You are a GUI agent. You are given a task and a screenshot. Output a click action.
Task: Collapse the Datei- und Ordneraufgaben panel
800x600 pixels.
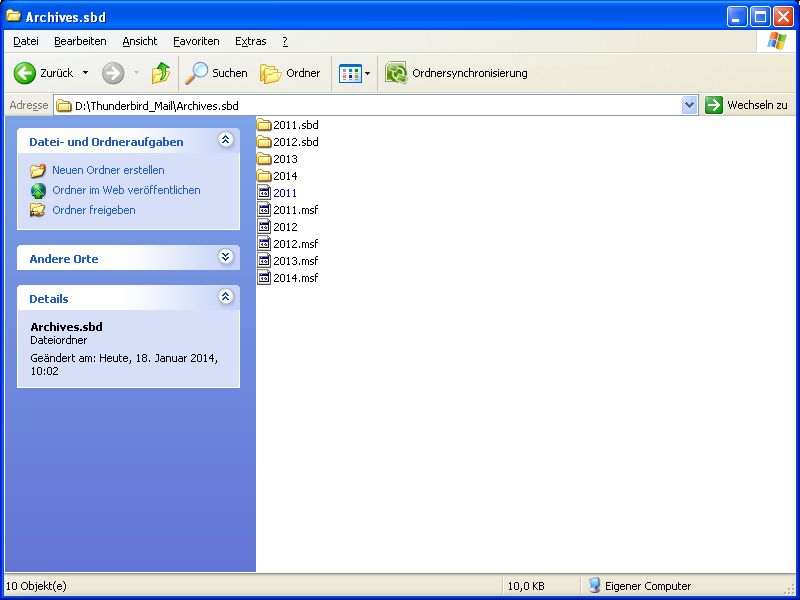pos(226,141)
